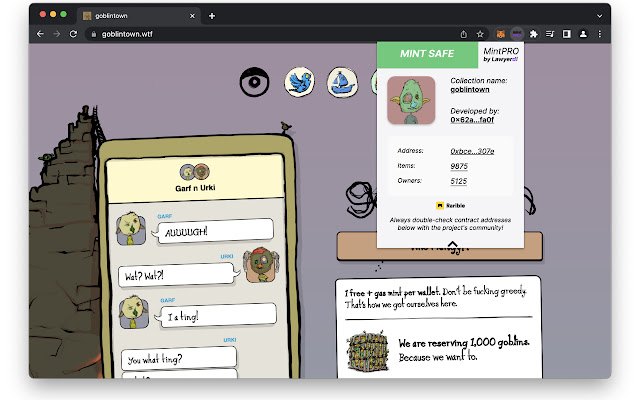Screen dimensions: 640x400
Task: Open the Extensions puzzle-piece menu
Action: pos(533,34)
